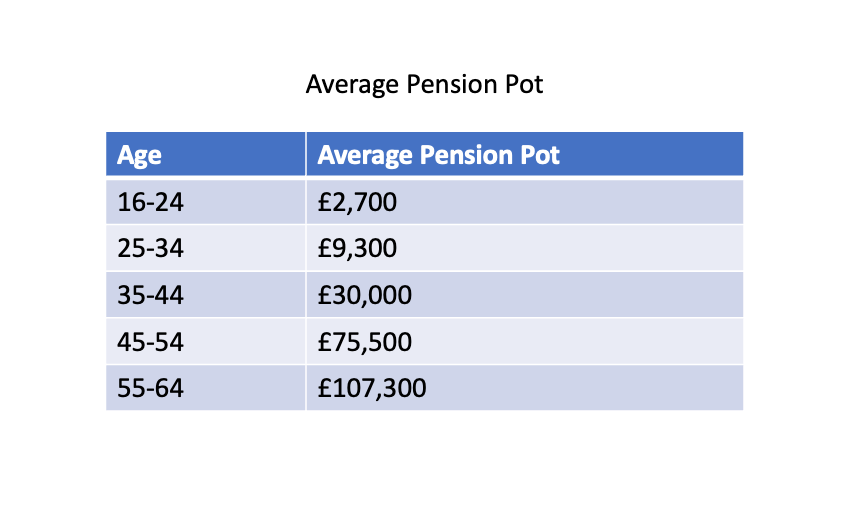Click the blank space right of £75,500
This screenshot has width=845, height=506.
pos(578,342)
